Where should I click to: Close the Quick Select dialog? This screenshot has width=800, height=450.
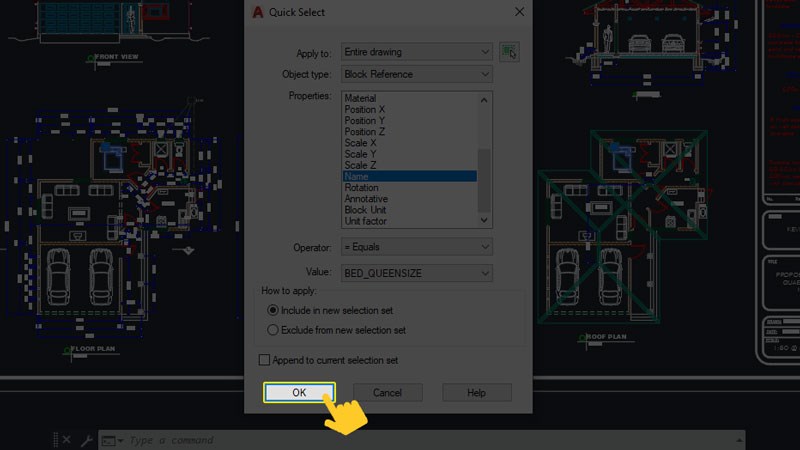coord(519,12)
